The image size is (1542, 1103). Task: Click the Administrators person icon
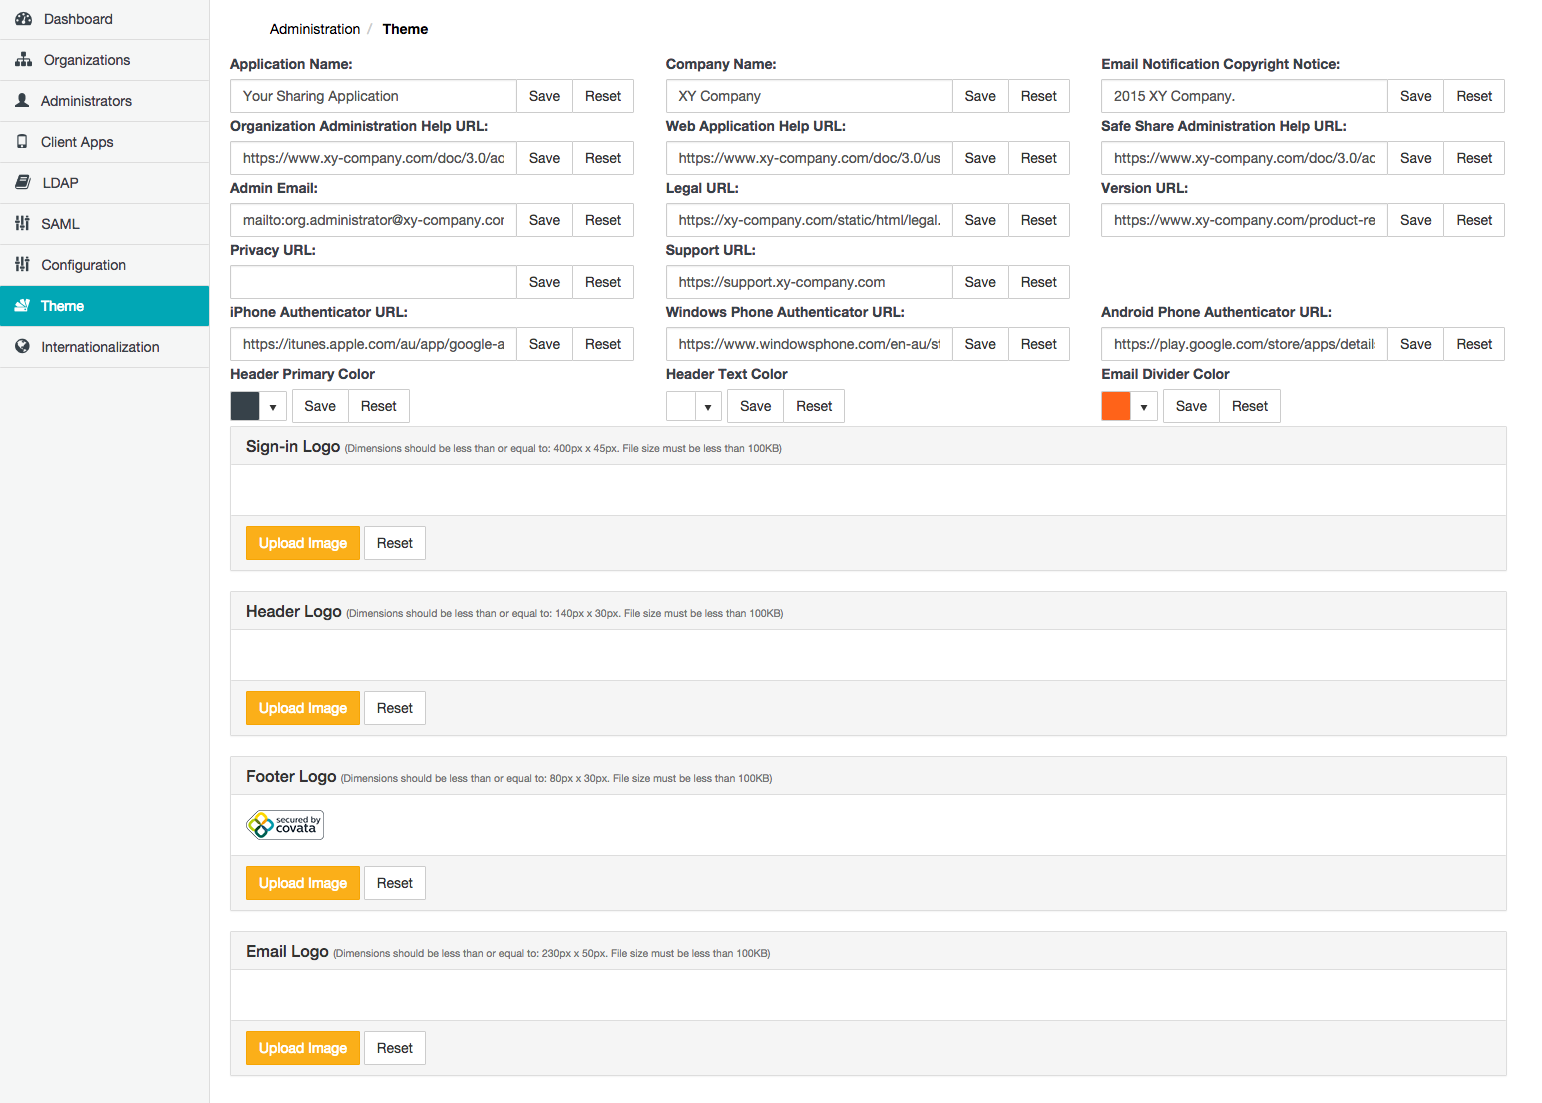point(22,101)
